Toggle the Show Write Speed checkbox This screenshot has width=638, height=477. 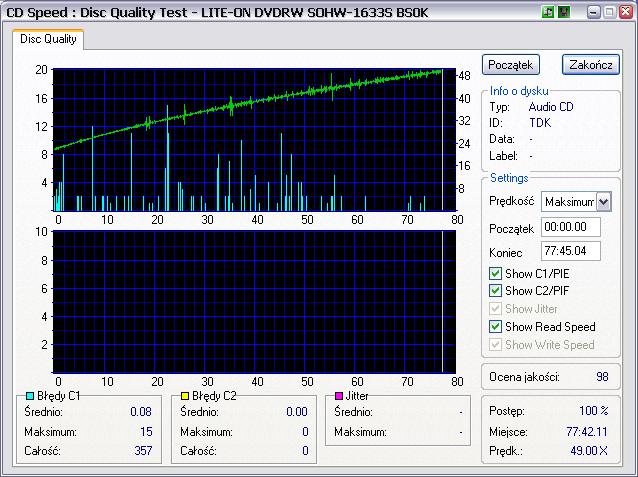495,345
